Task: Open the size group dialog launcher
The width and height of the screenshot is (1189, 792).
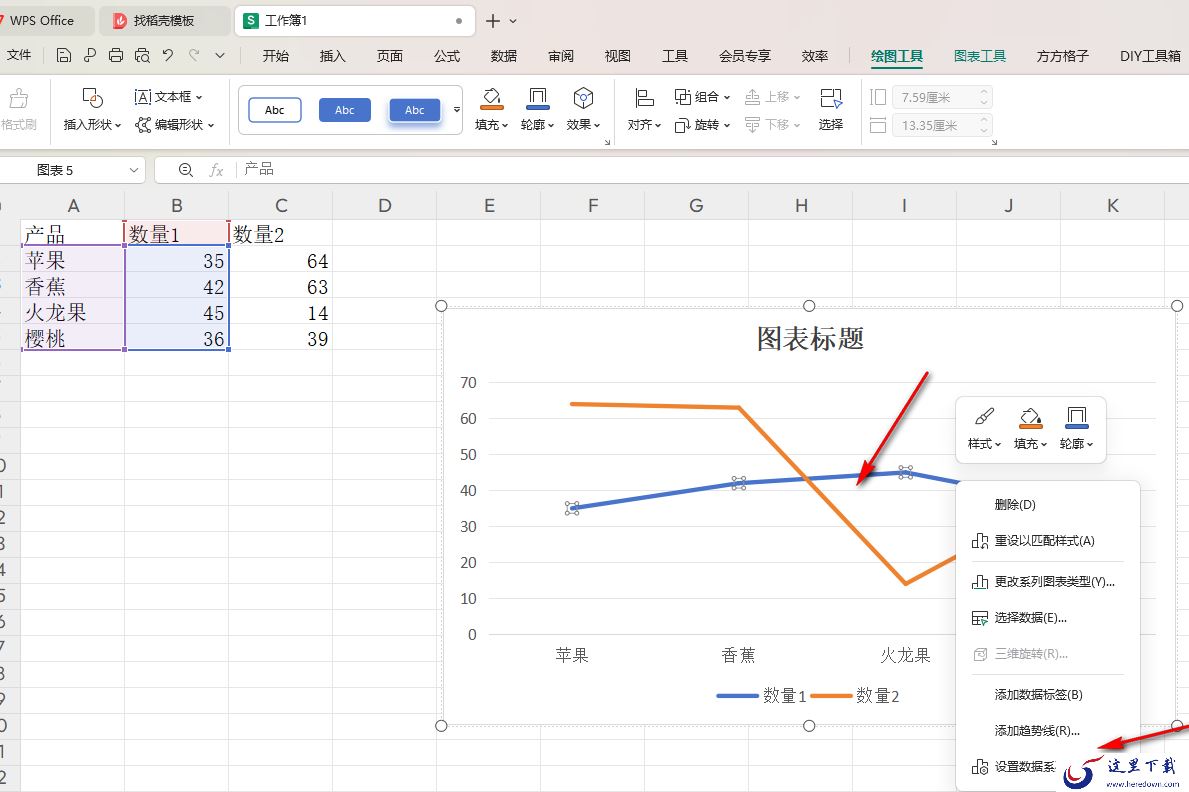Action: click(994, 142)
